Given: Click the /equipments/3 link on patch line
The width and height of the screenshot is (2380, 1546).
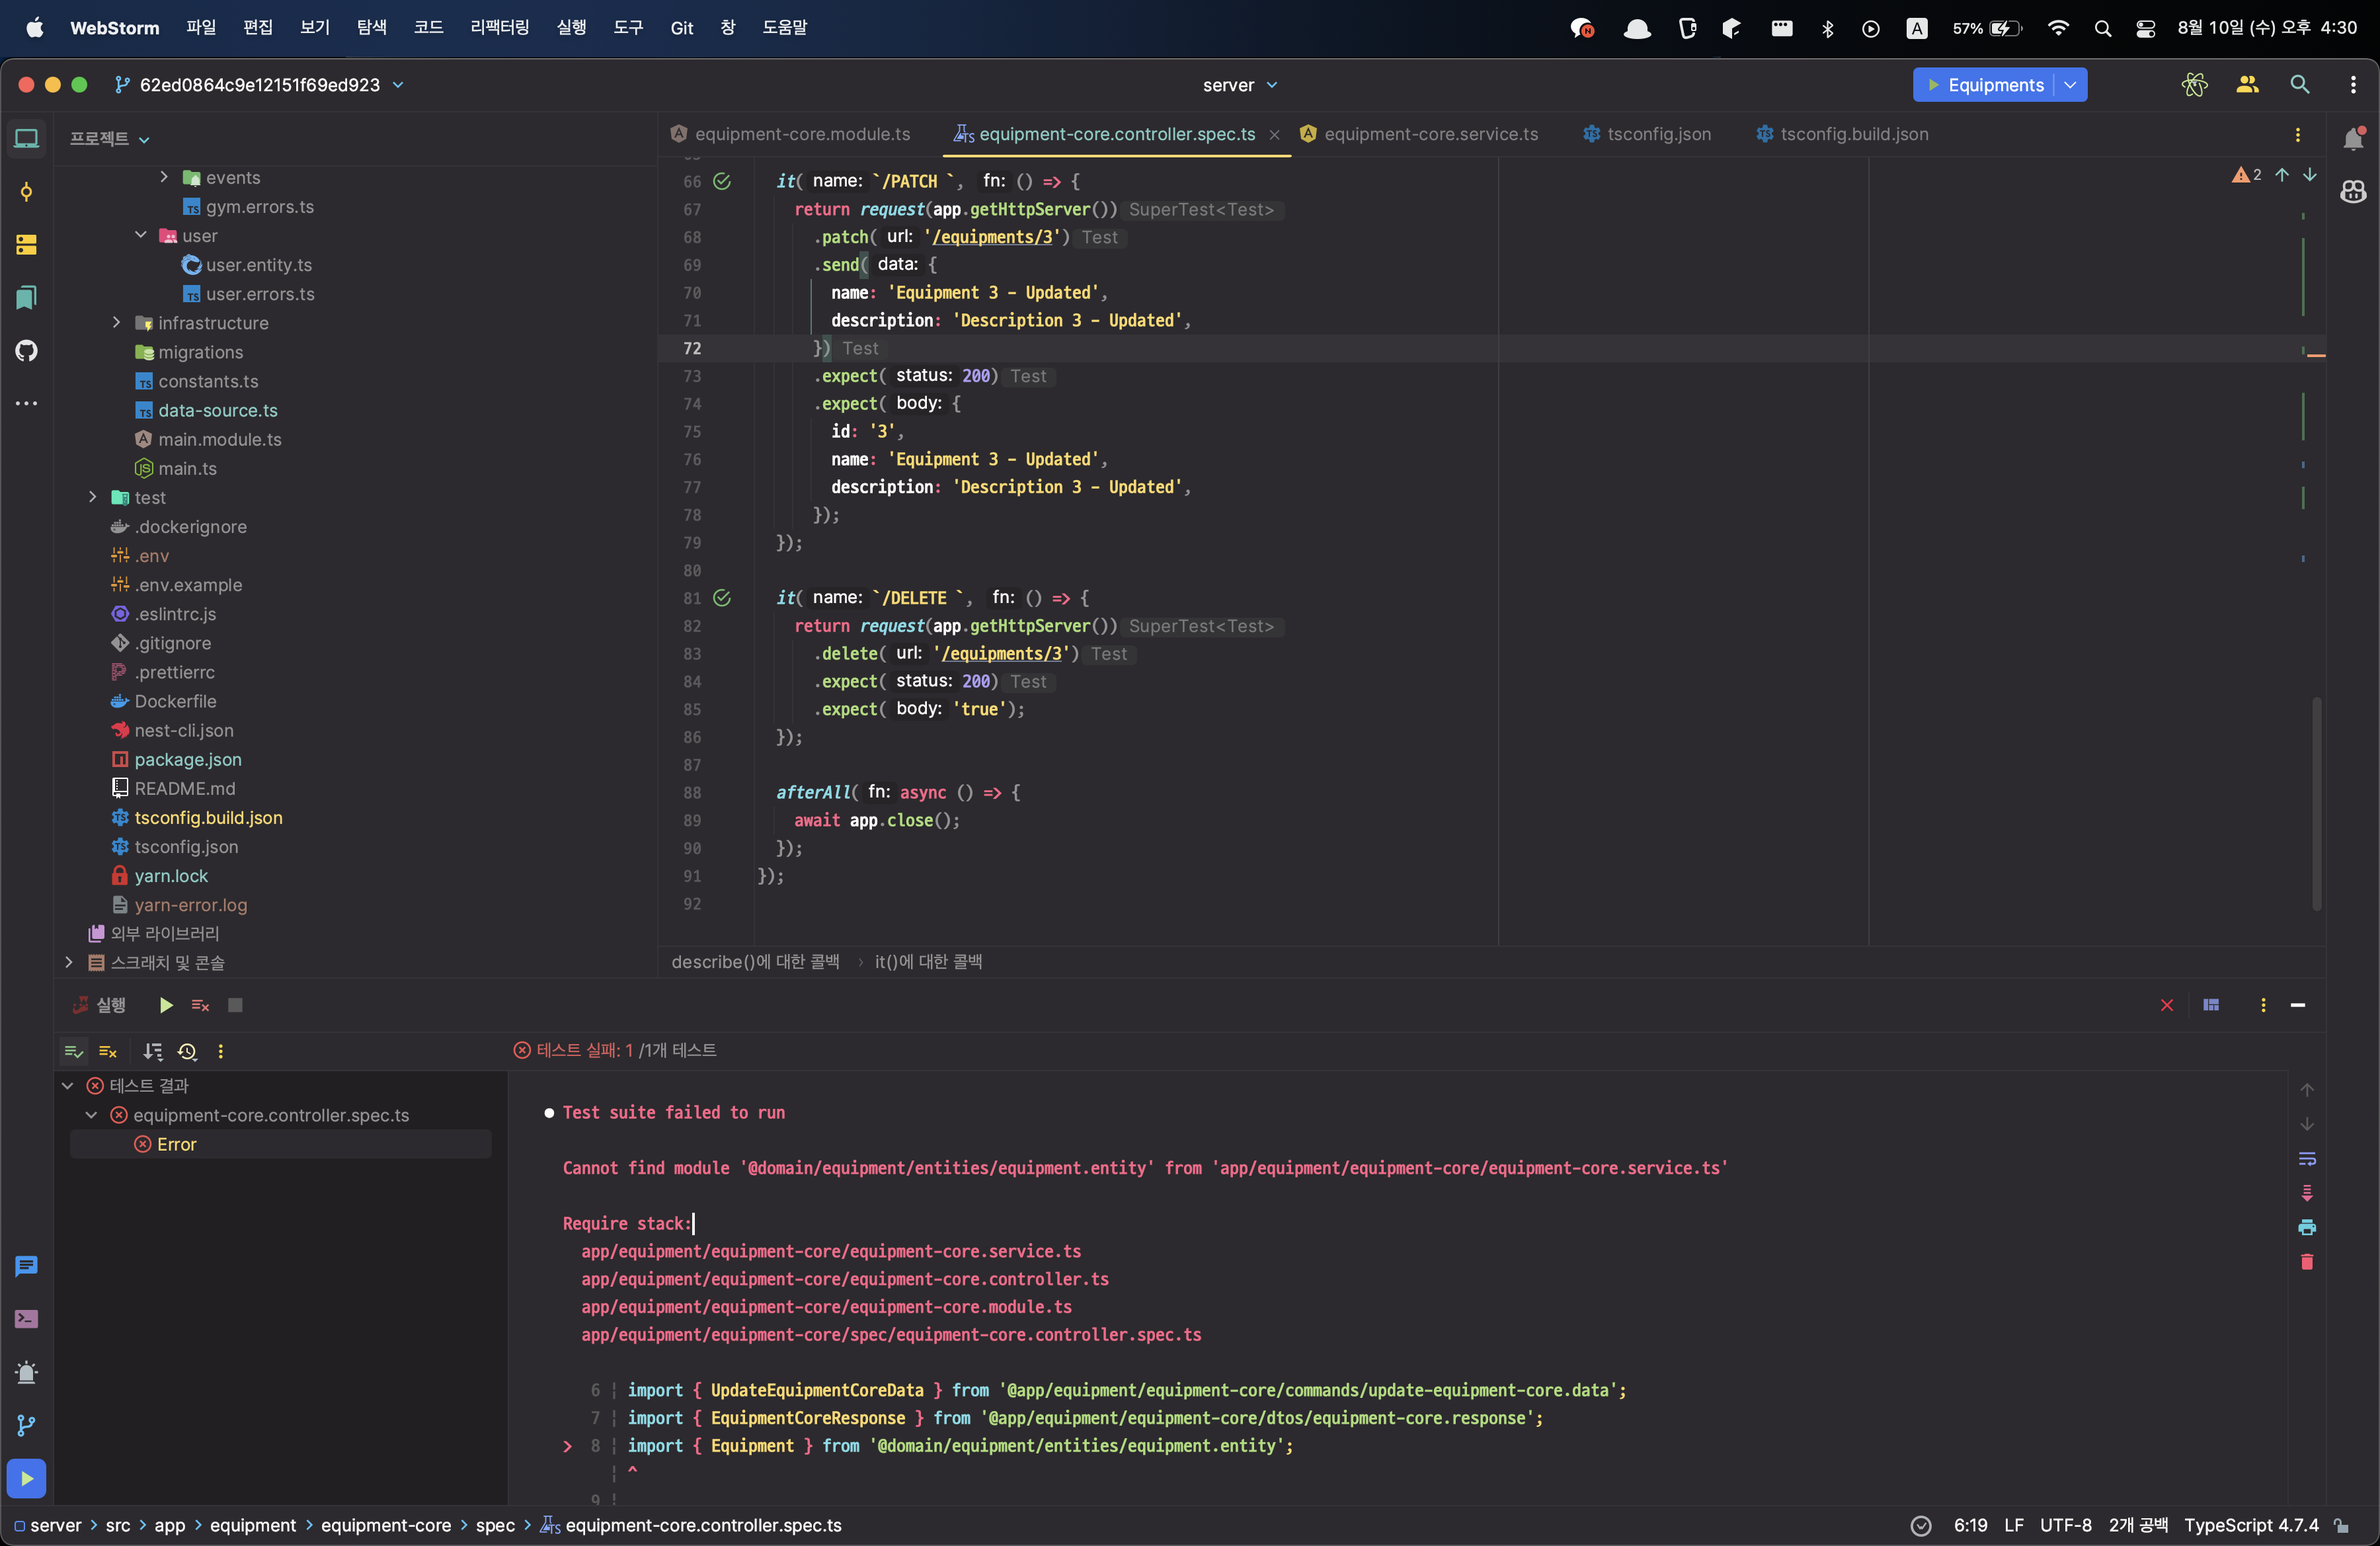Looking at the screenshot, I should tap(993, 237).
